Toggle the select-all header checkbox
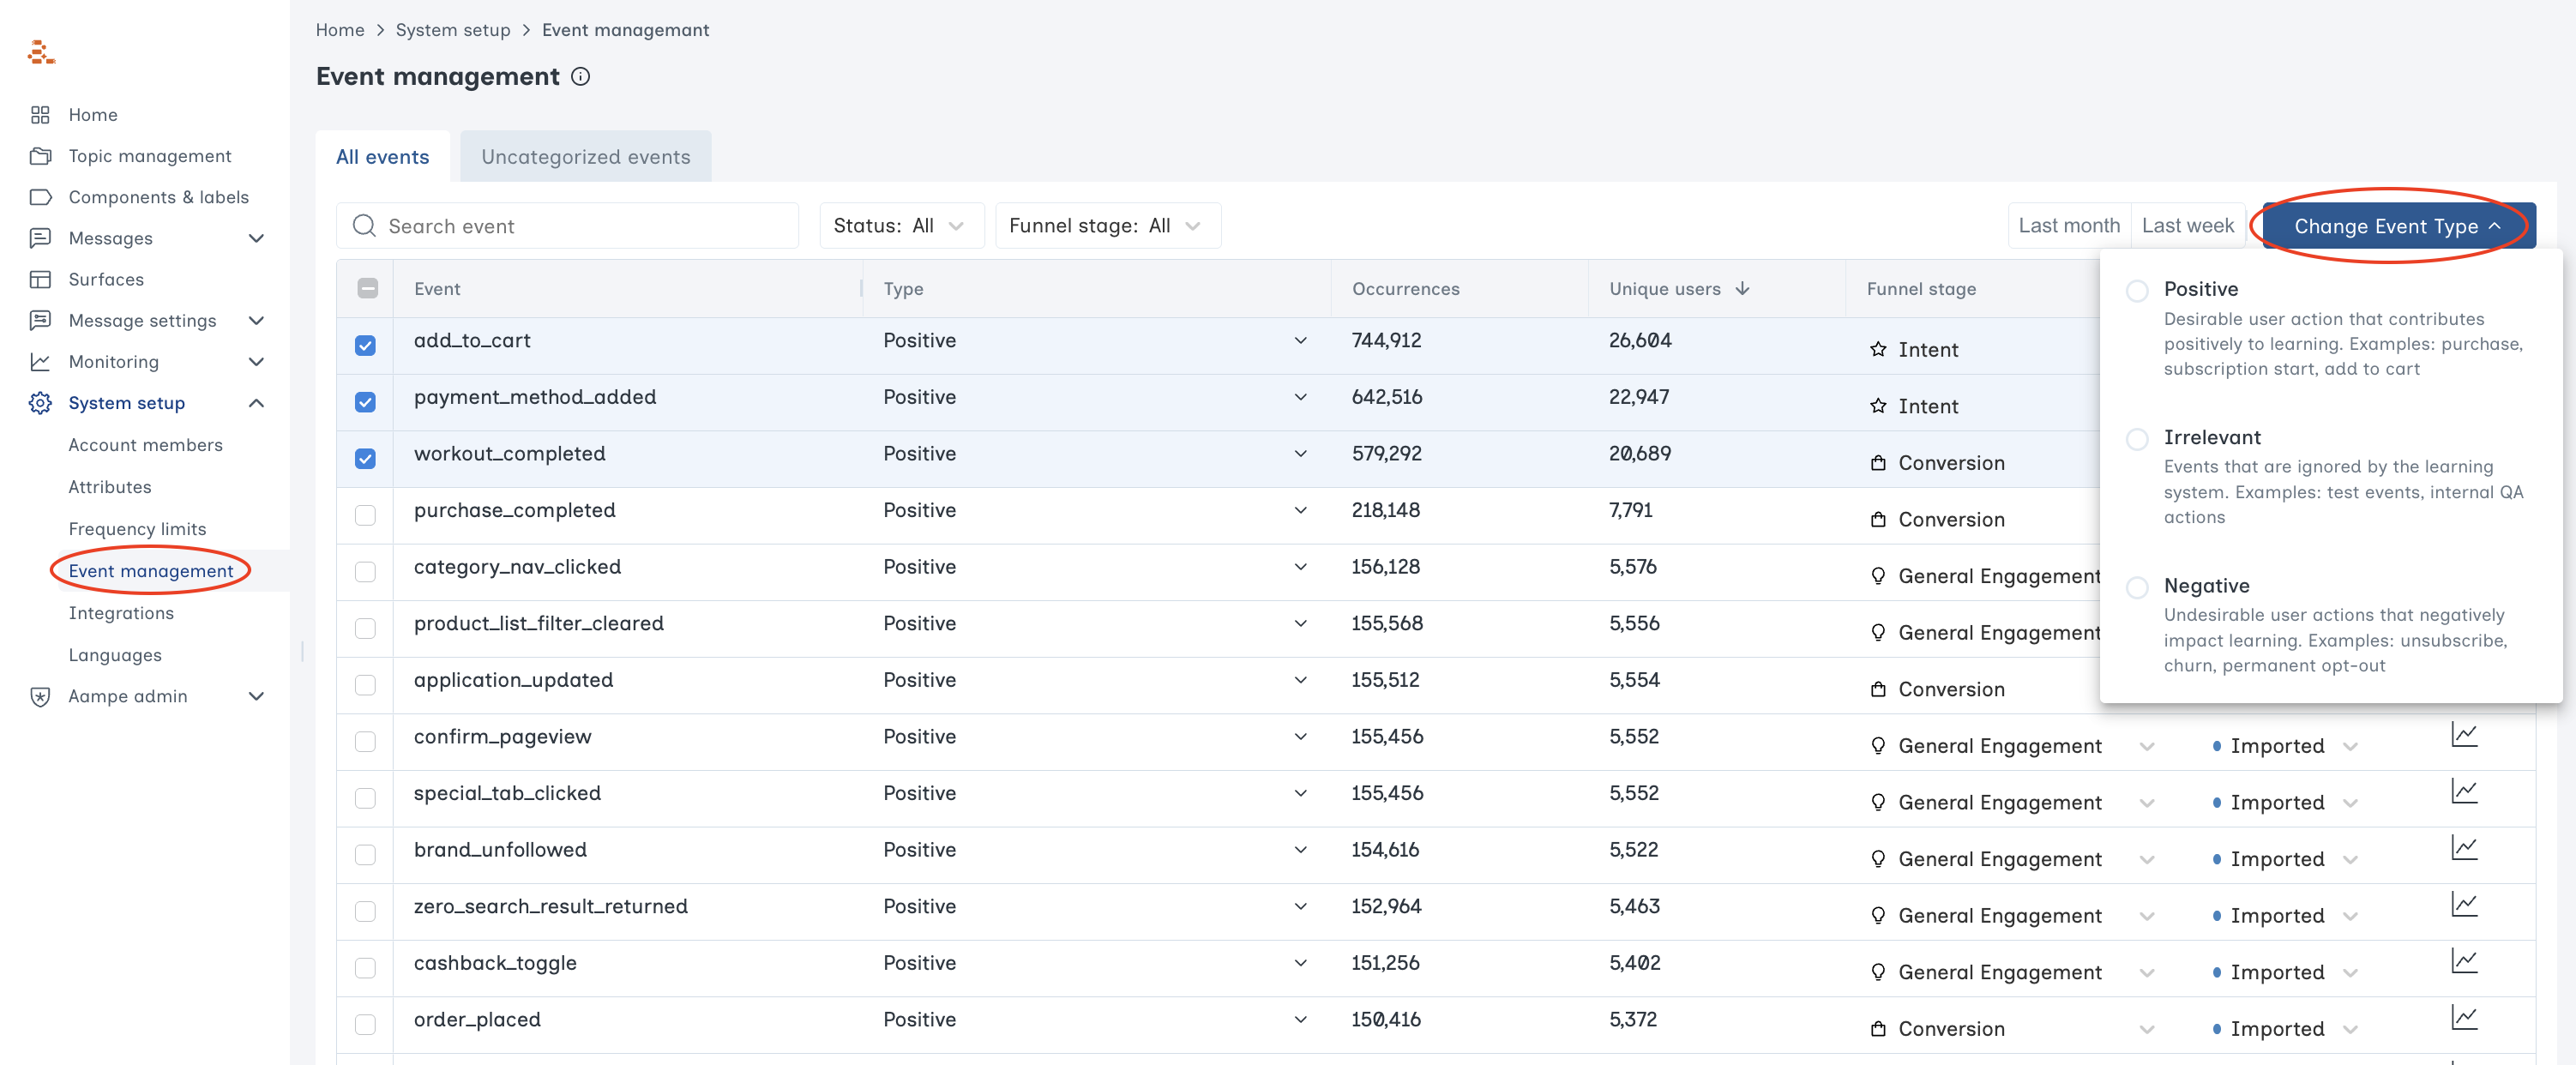Image resolution: width=2576 pixels, height=1065 pixels. tap(367, 288)
